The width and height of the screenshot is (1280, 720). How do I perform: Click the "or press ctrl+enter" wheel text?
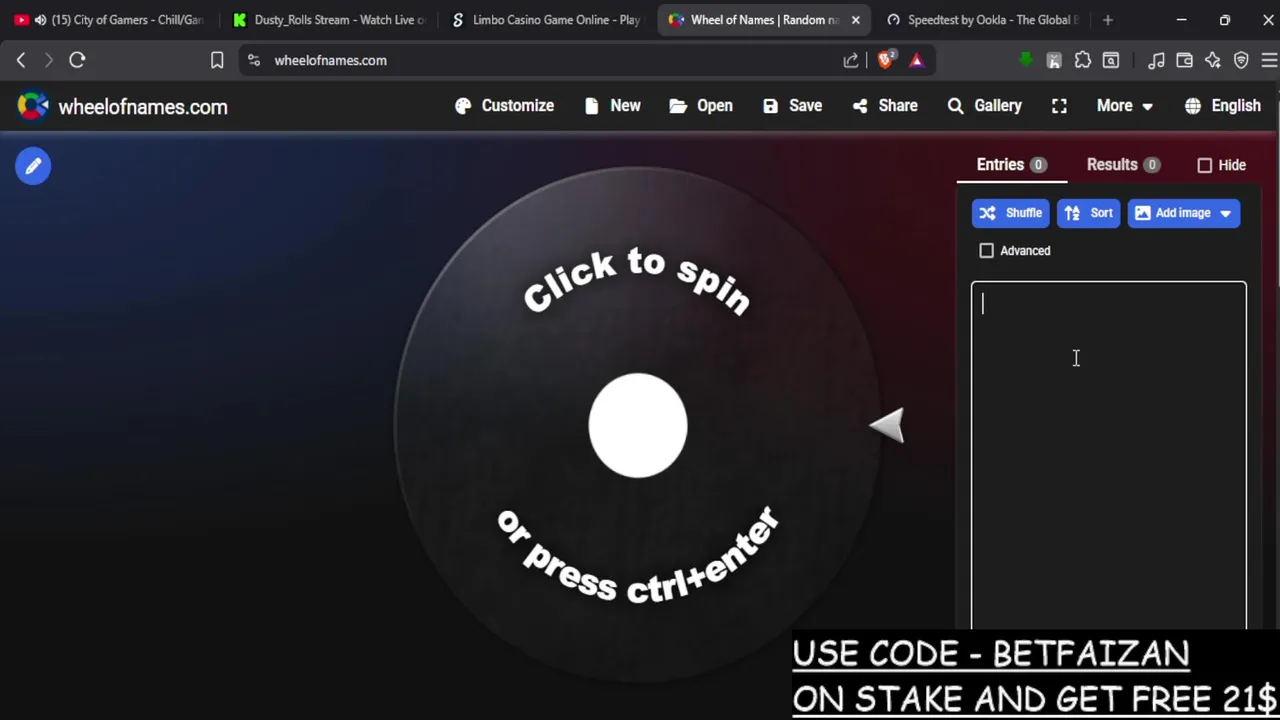click(638, 556)
